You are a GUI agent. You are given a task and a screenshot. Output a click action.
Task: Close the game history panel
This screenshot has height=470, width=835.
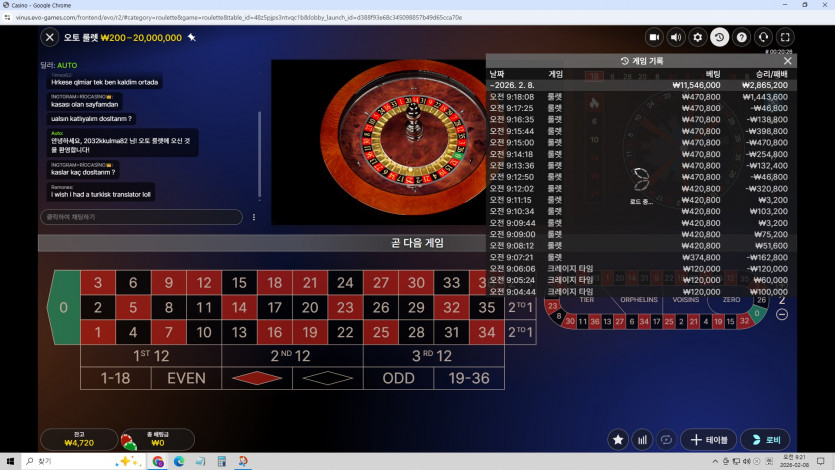click(x=787, y=61)
